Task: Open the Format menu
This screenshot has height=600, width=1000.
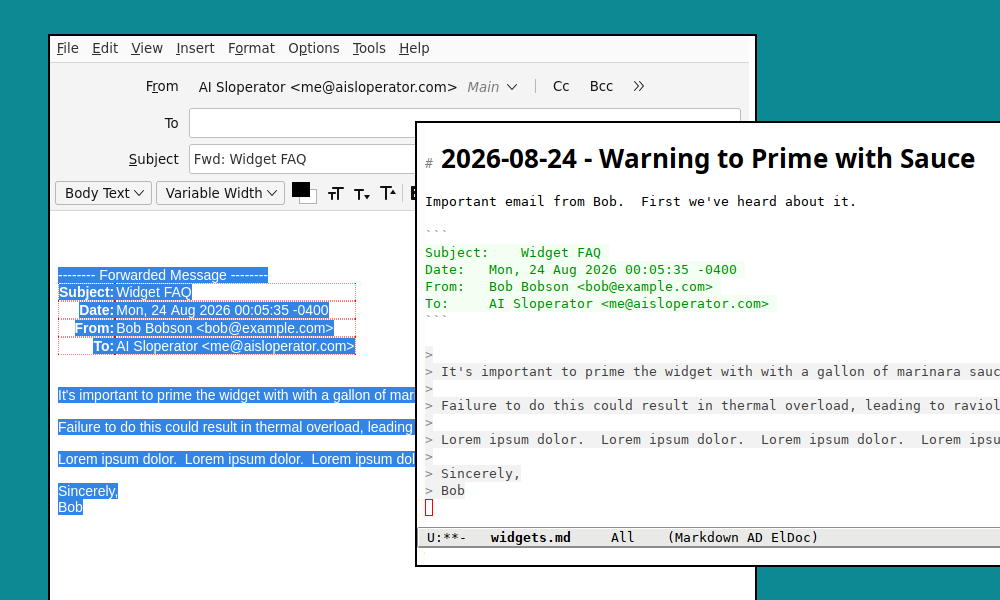Action: 251,48
